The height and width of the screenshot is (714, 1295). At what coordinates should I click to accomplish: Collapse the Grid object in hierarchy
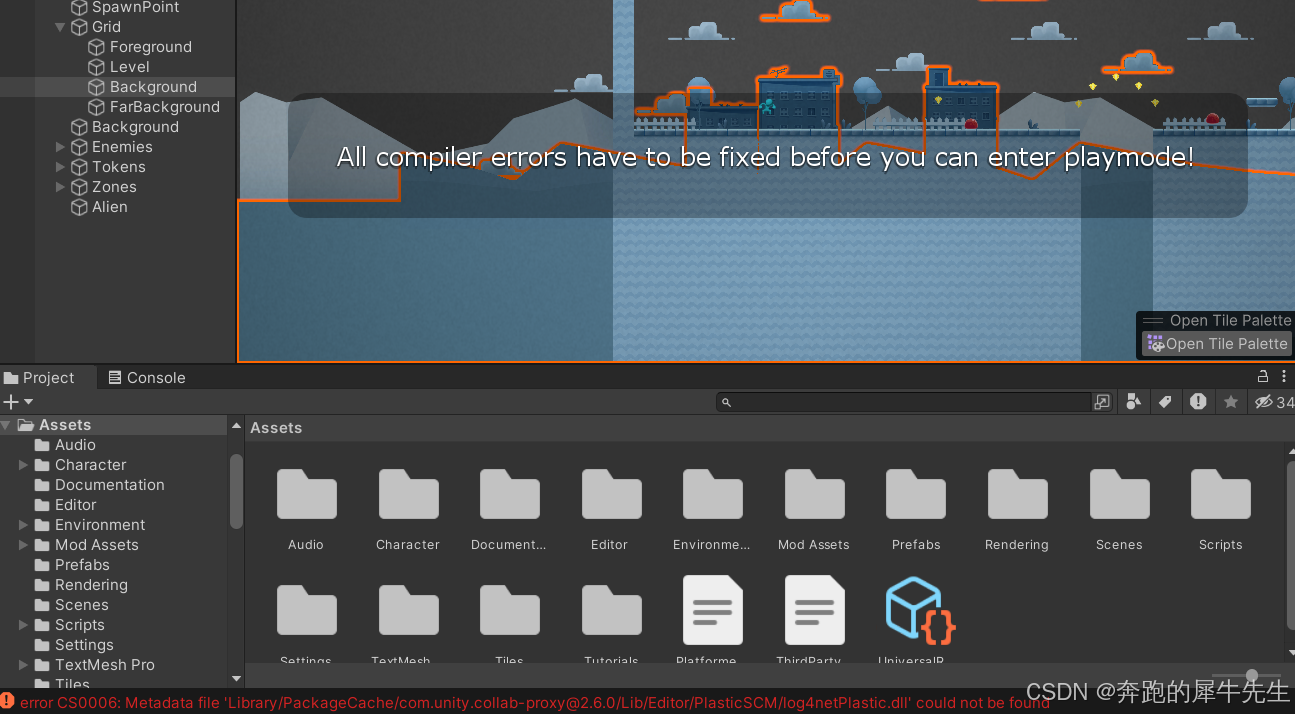point(61,27)
